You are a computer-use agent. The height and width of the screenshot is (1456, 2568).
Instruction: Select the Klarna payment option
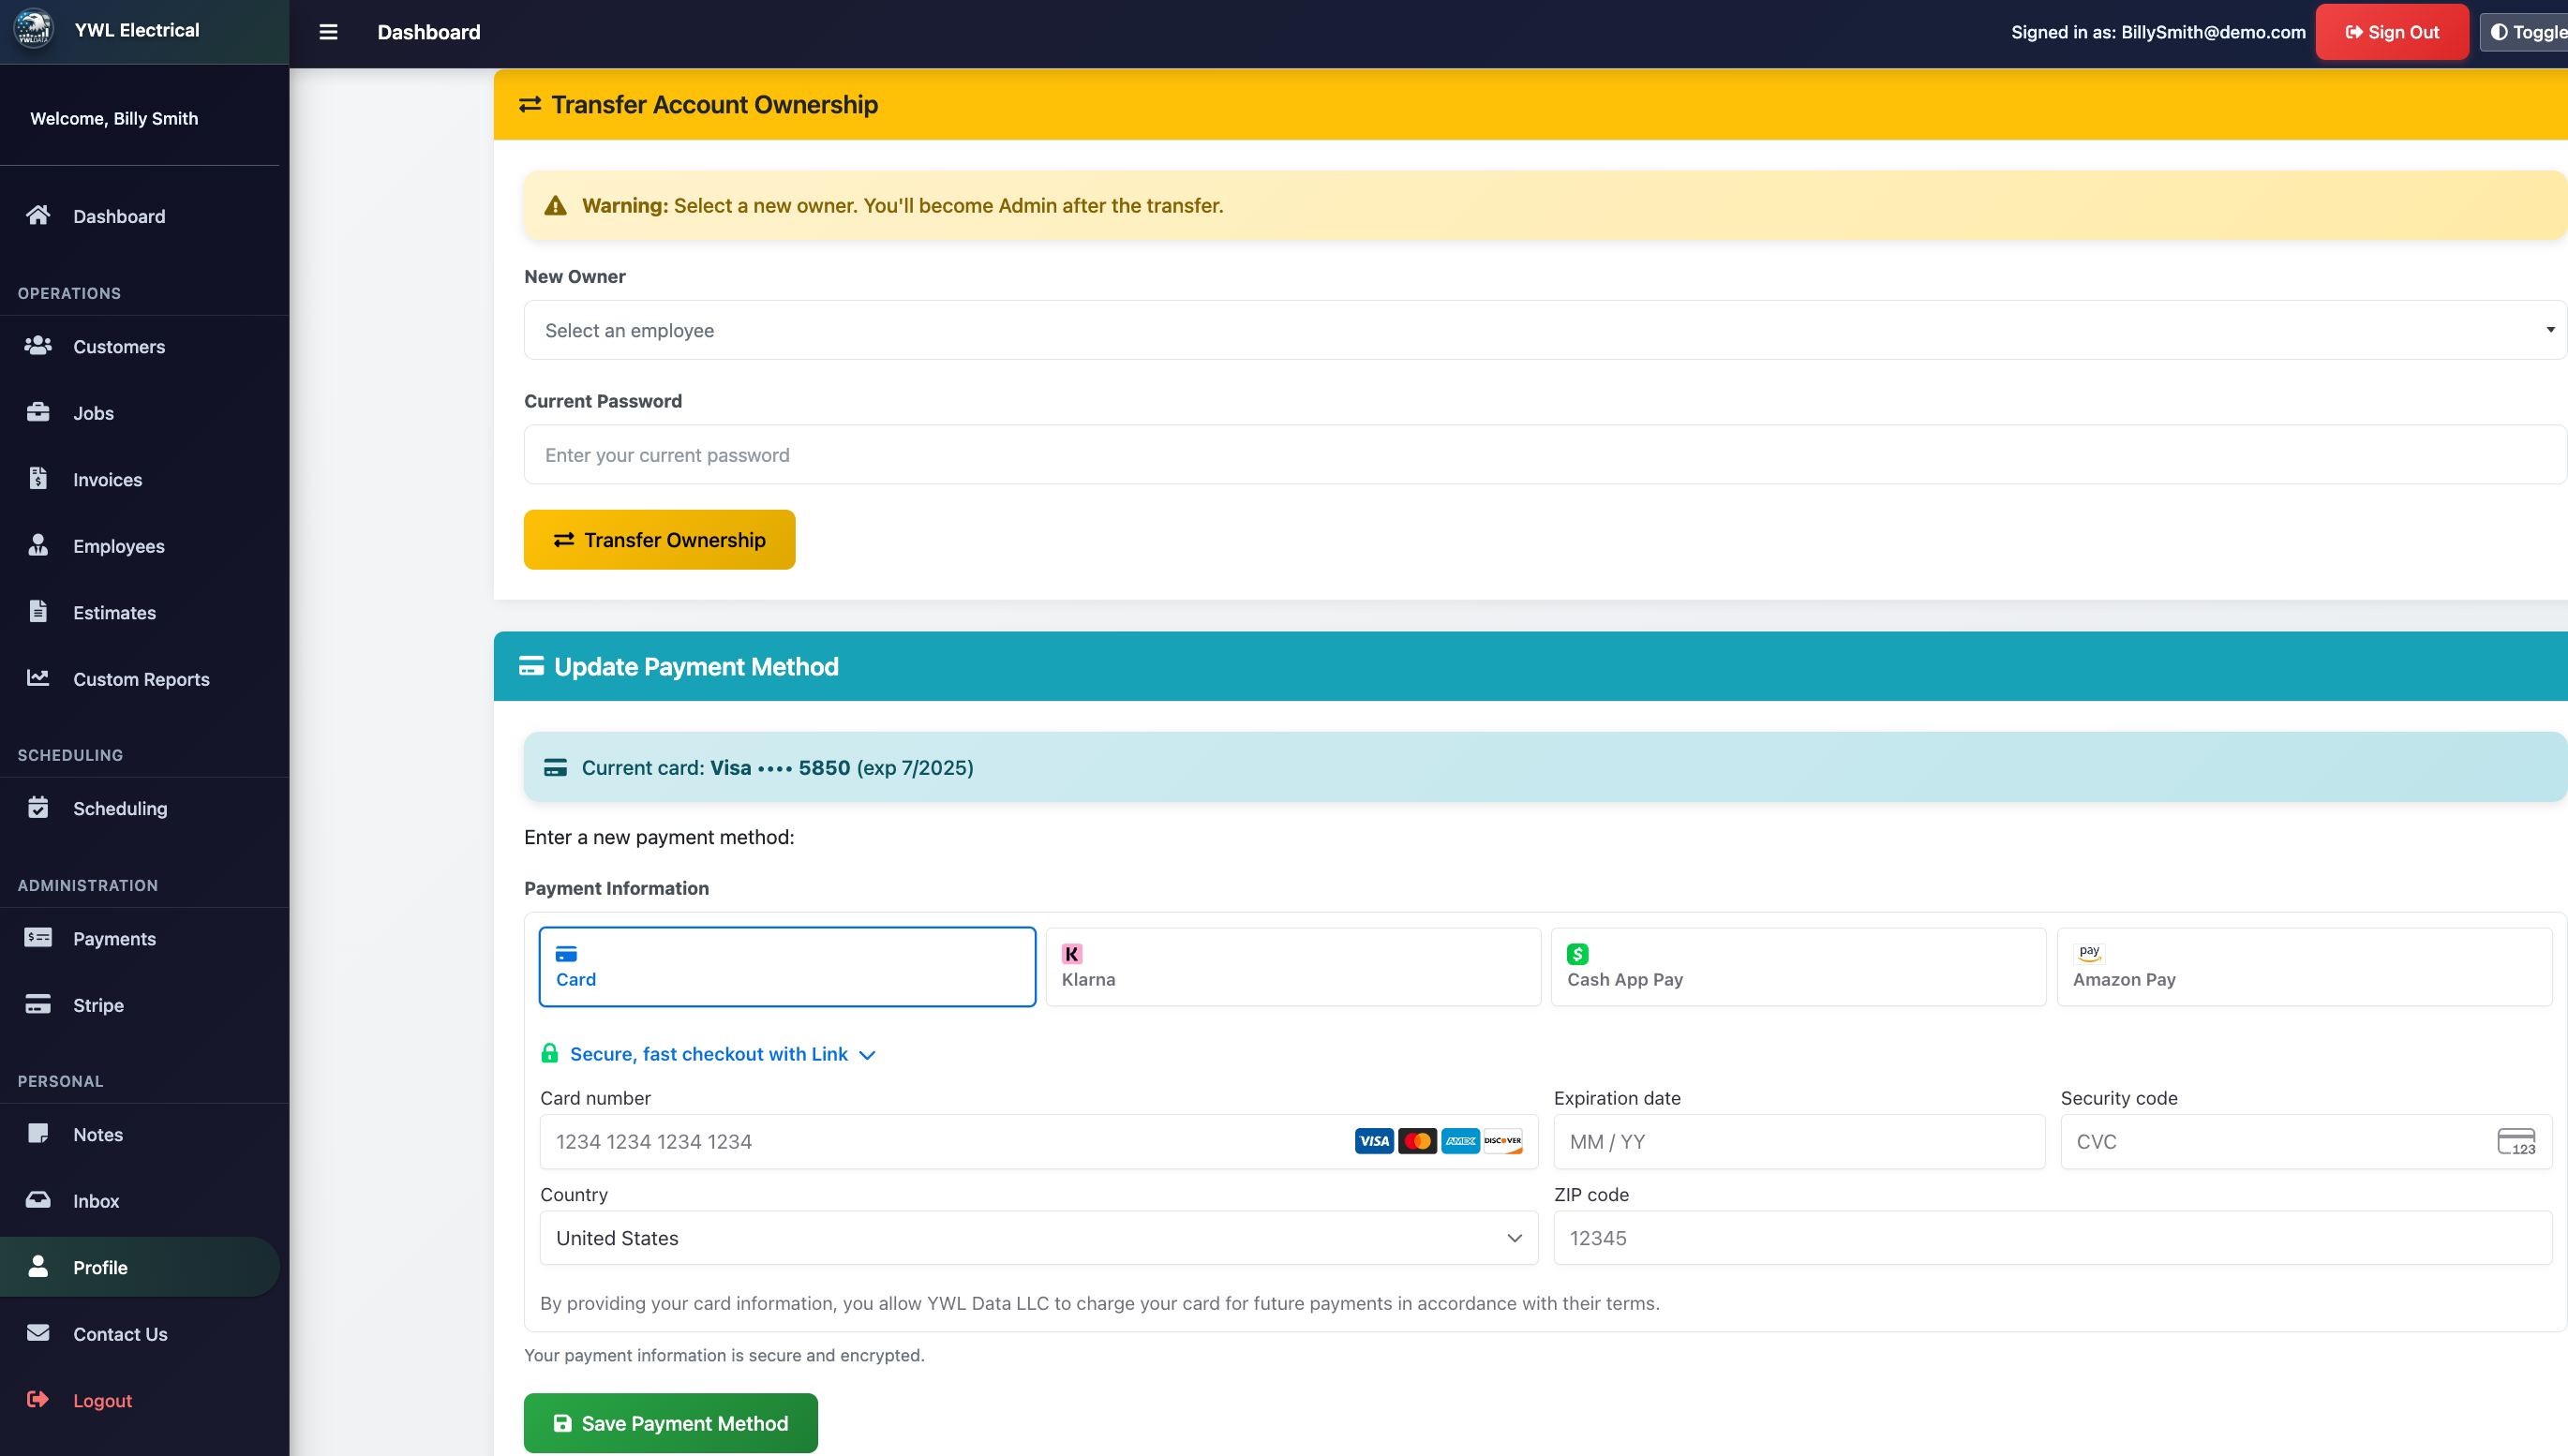pyautogui.click(x=1292, y=967)
